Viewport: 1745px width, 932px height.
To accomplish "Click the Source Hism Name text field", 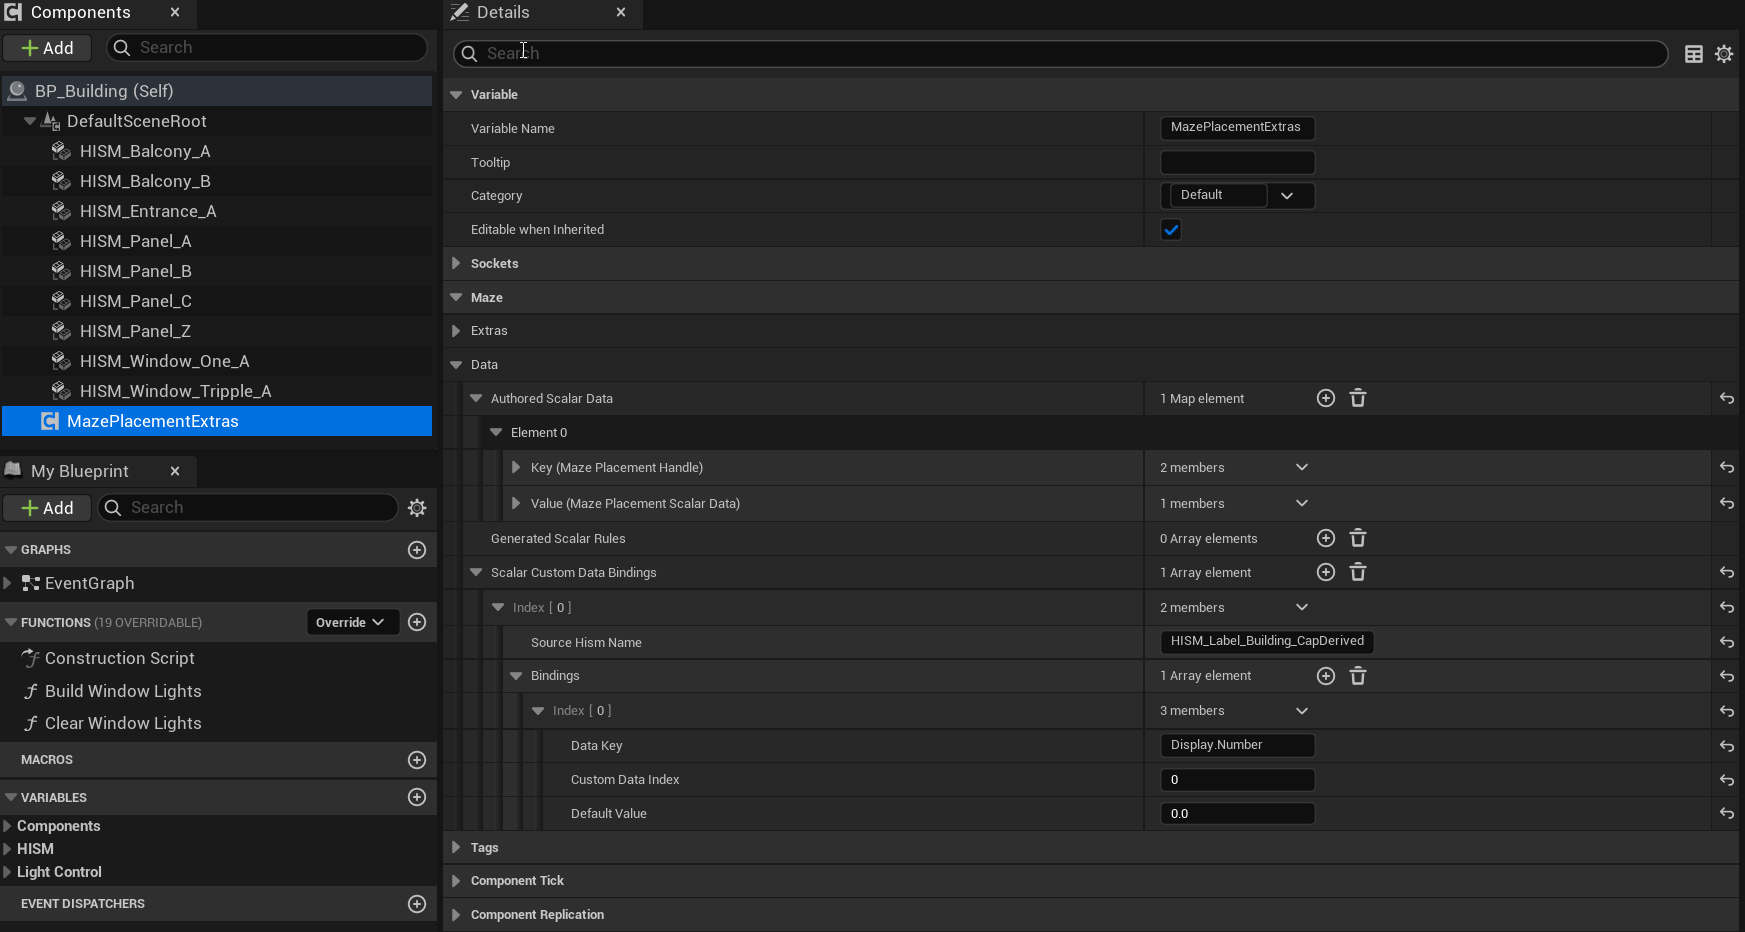I will [1267, 641].
